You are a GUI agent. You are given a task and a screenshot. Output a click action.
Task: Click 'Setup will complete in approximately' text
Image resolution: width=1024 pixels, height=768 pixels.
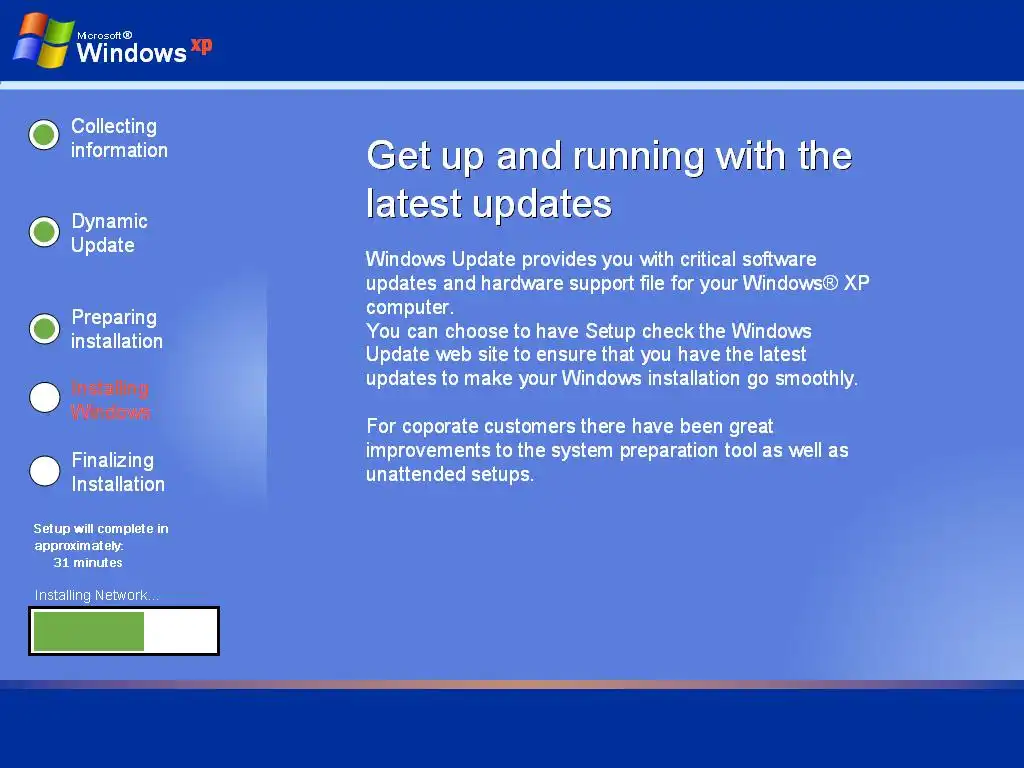click(x=101, y=537)
